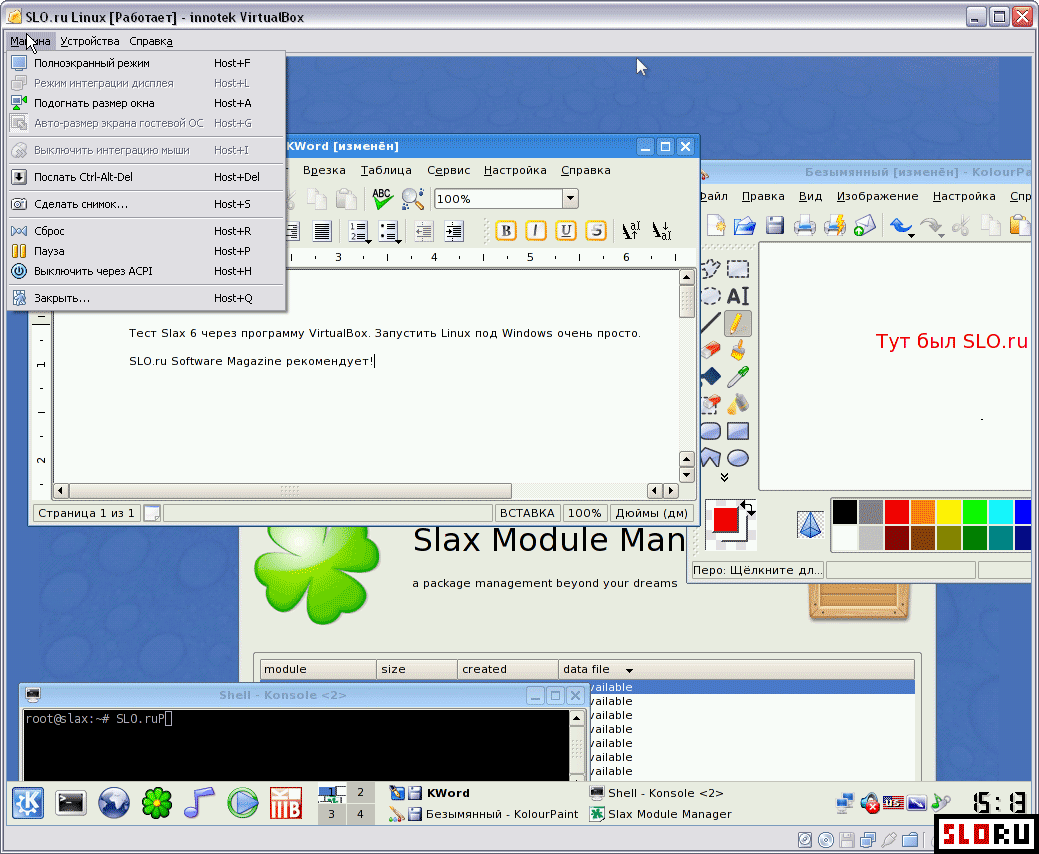The width and height of the screenshot is (1039, 854).
Task: Select the Pen tool in KolourPaint
Action: pyautogui.click(x=738, y=323)
